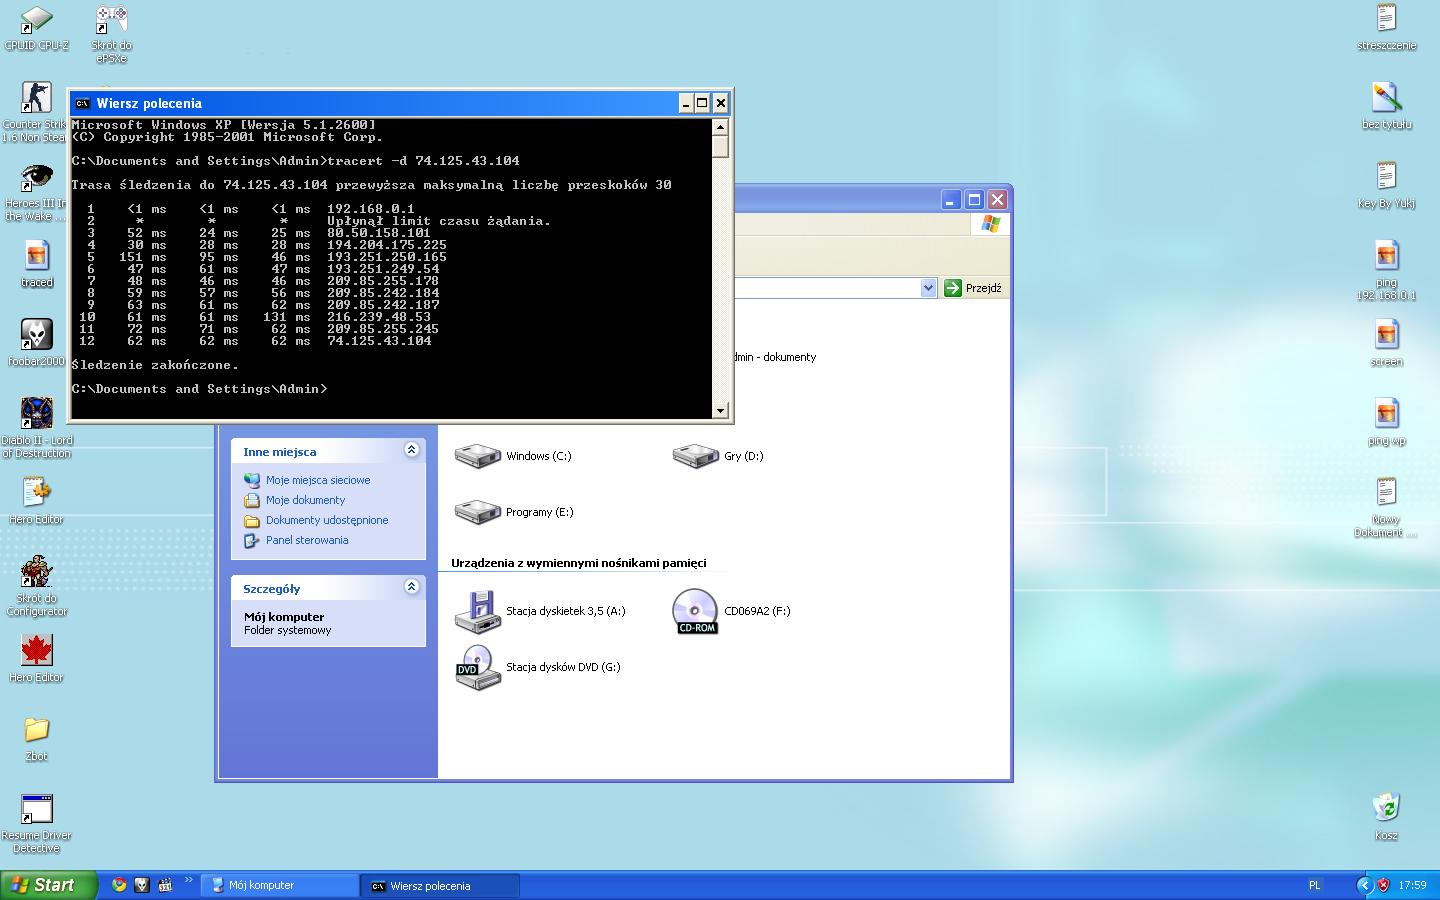1440x900 pixels.
Task: Expand the quick launch overflow chevron
Action: (188, 881)
